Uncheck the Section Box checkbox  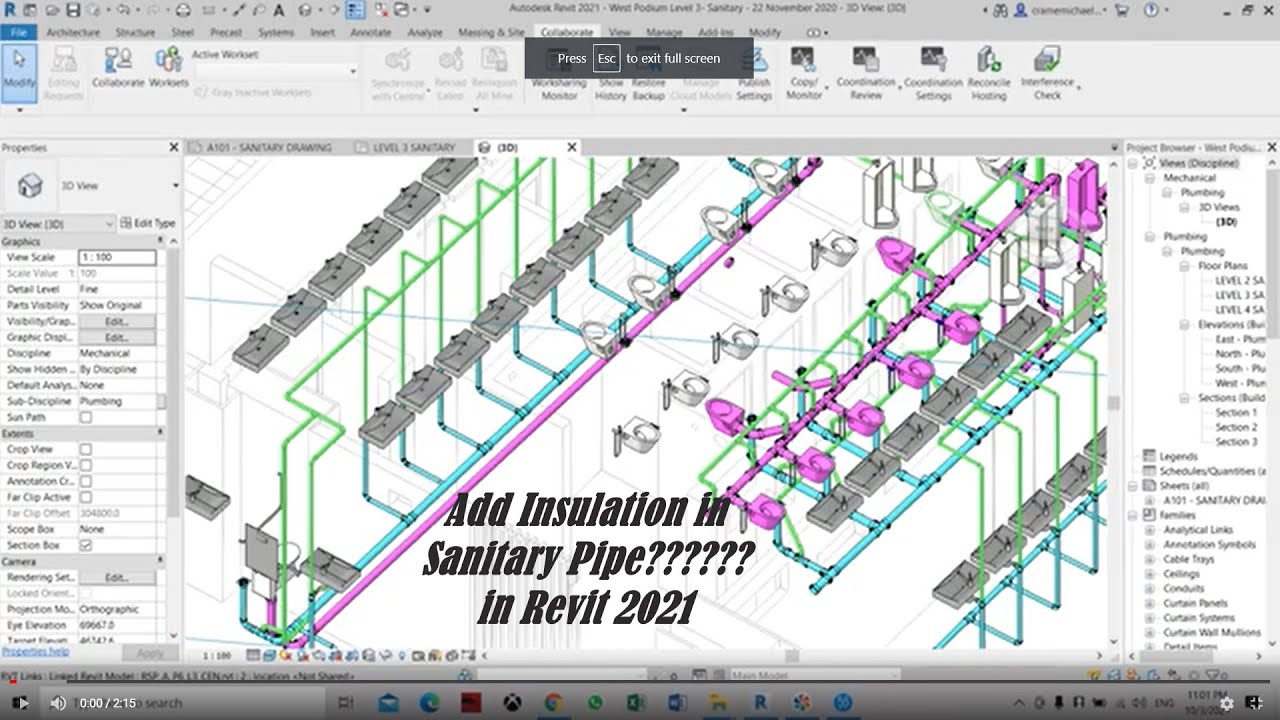tap(86, 545)
